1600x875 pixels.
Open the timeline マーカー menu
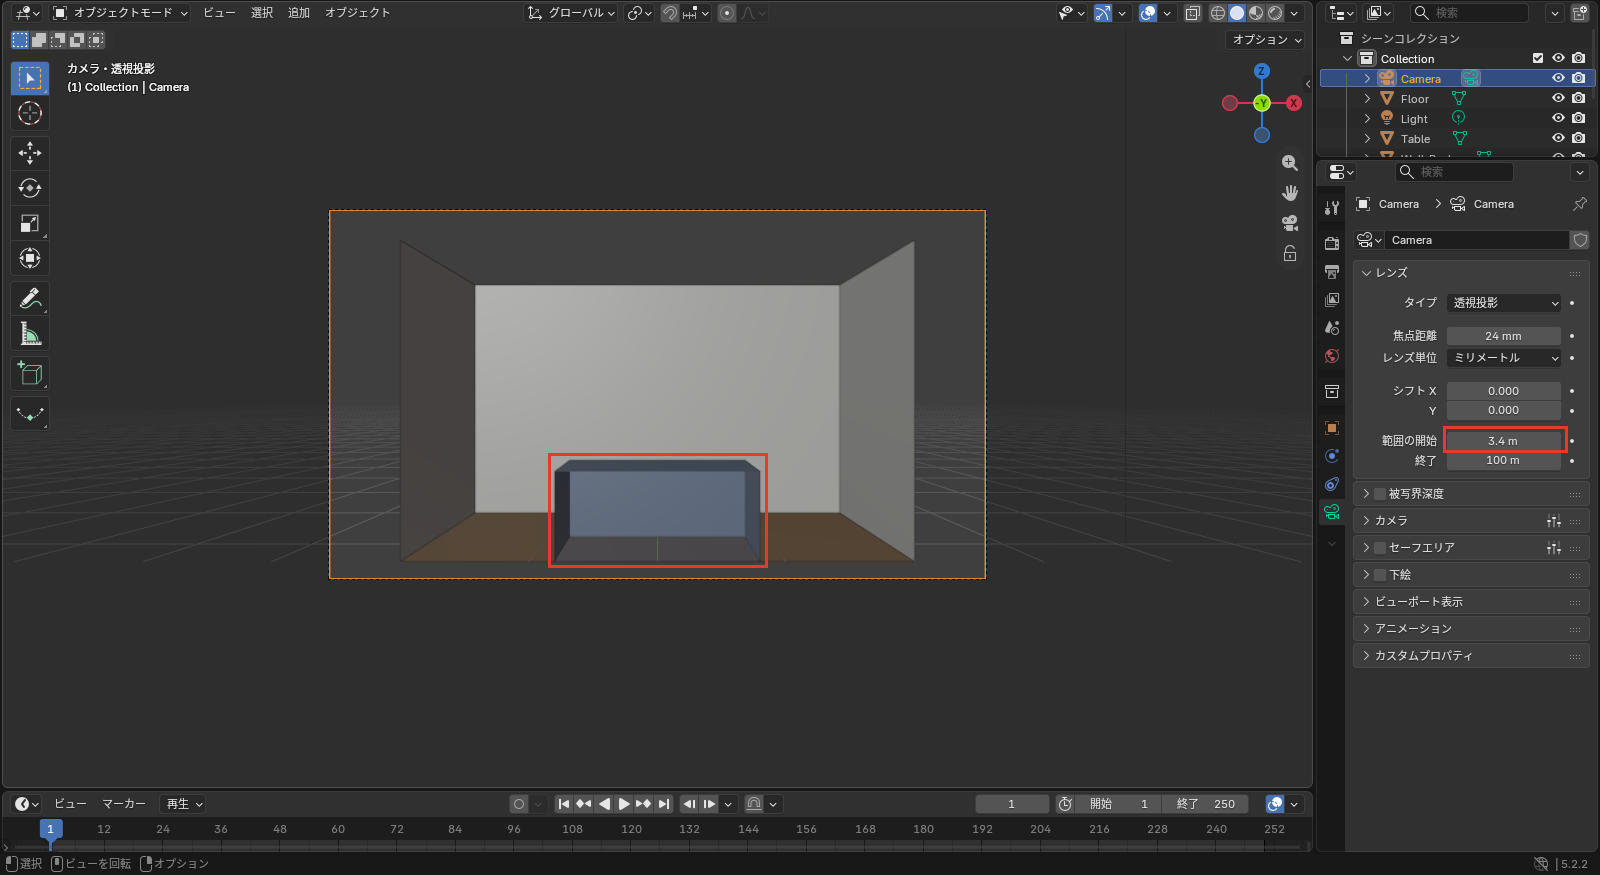(124, 804)
